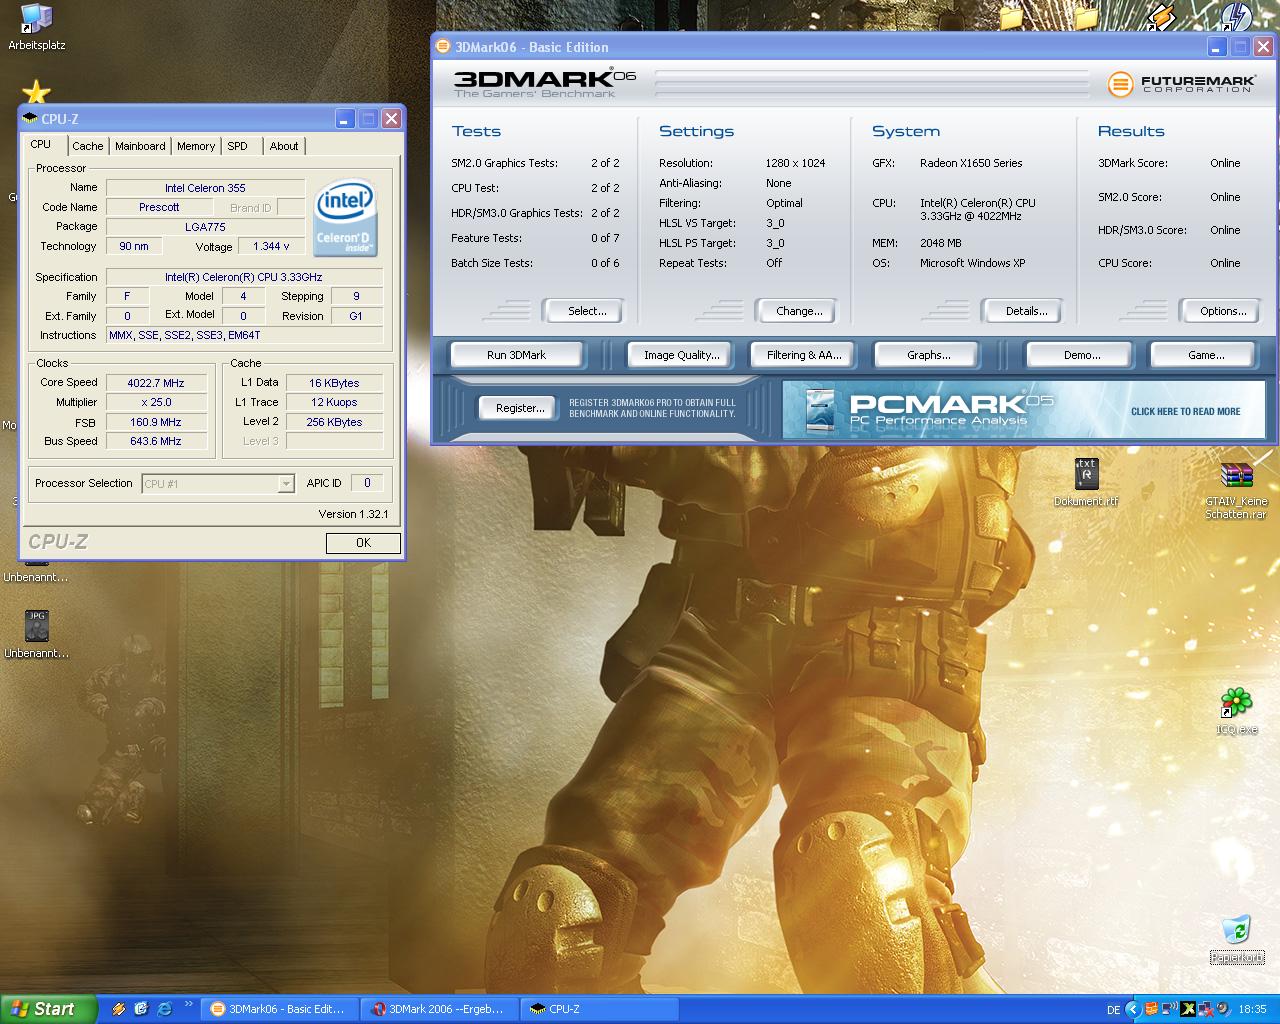Expand the Processor Selection dropdown
Viewport: 1280px width, 1024px height.
pyautogui.click(x=285, y=484)
